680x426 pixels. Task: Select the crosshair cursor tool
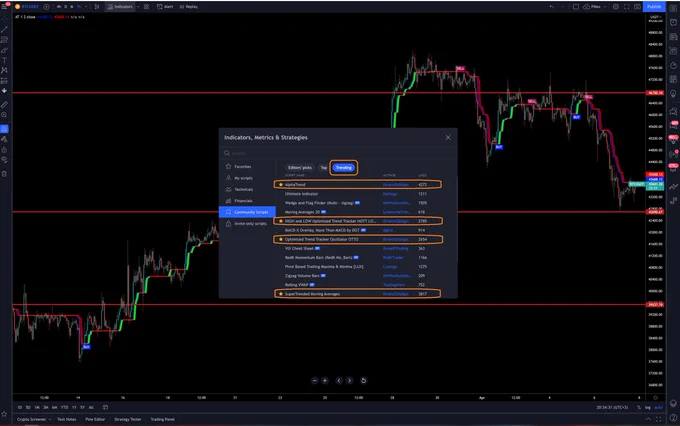(x=4, y=20)
